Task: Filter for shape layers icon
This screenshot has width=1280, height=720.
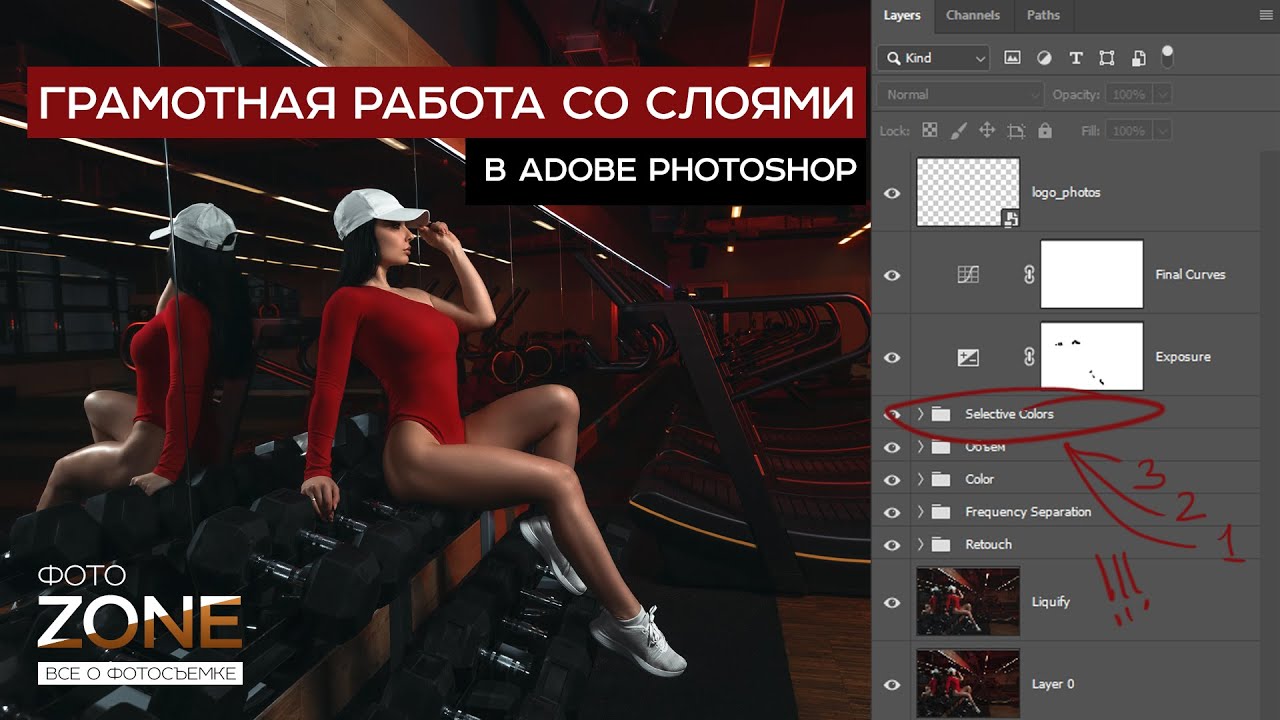Action: (1107, 58)
